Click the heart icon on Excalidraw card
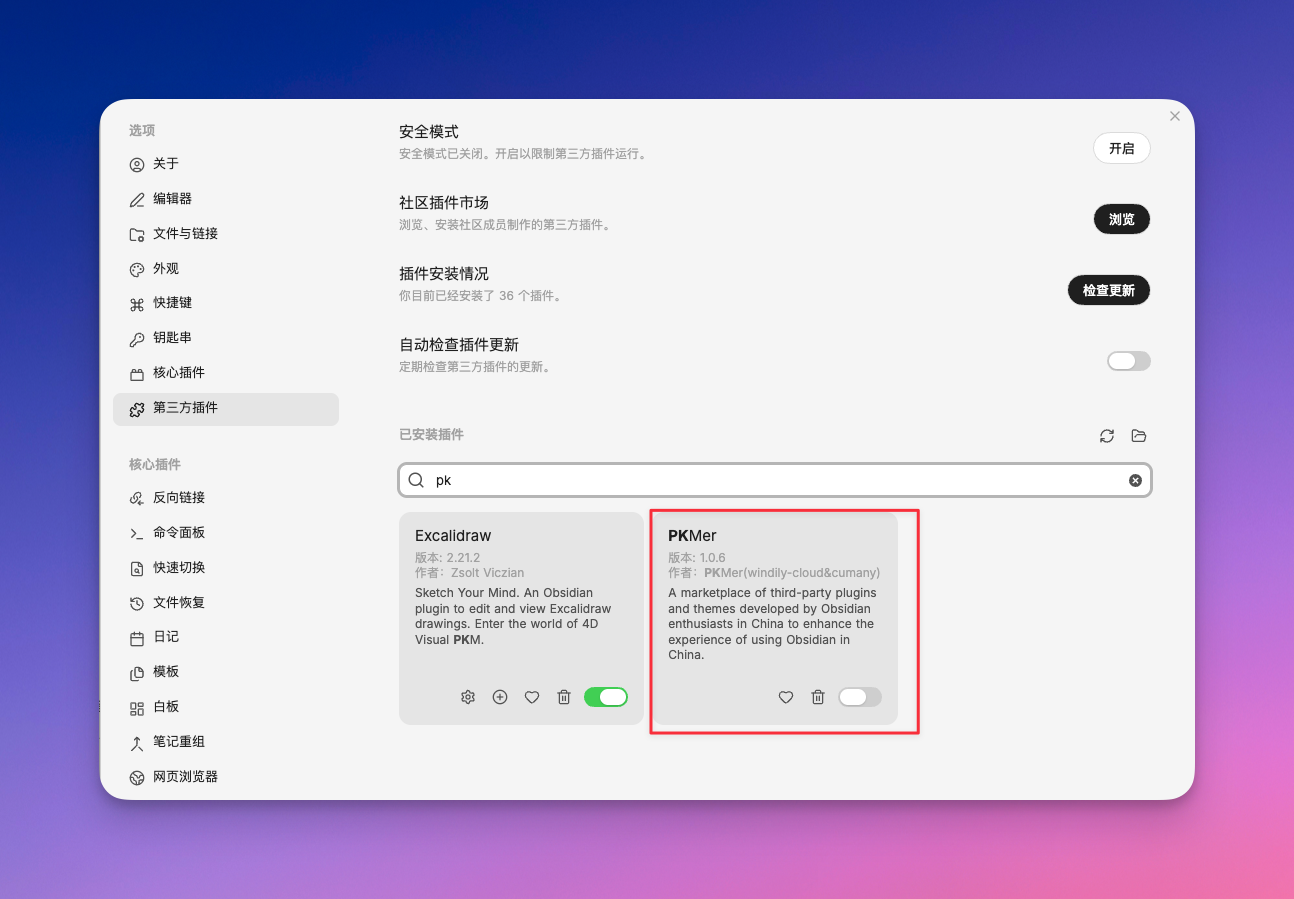This screenshot has height=899, width=1294. pyautogui.click(x=532, y=697)
